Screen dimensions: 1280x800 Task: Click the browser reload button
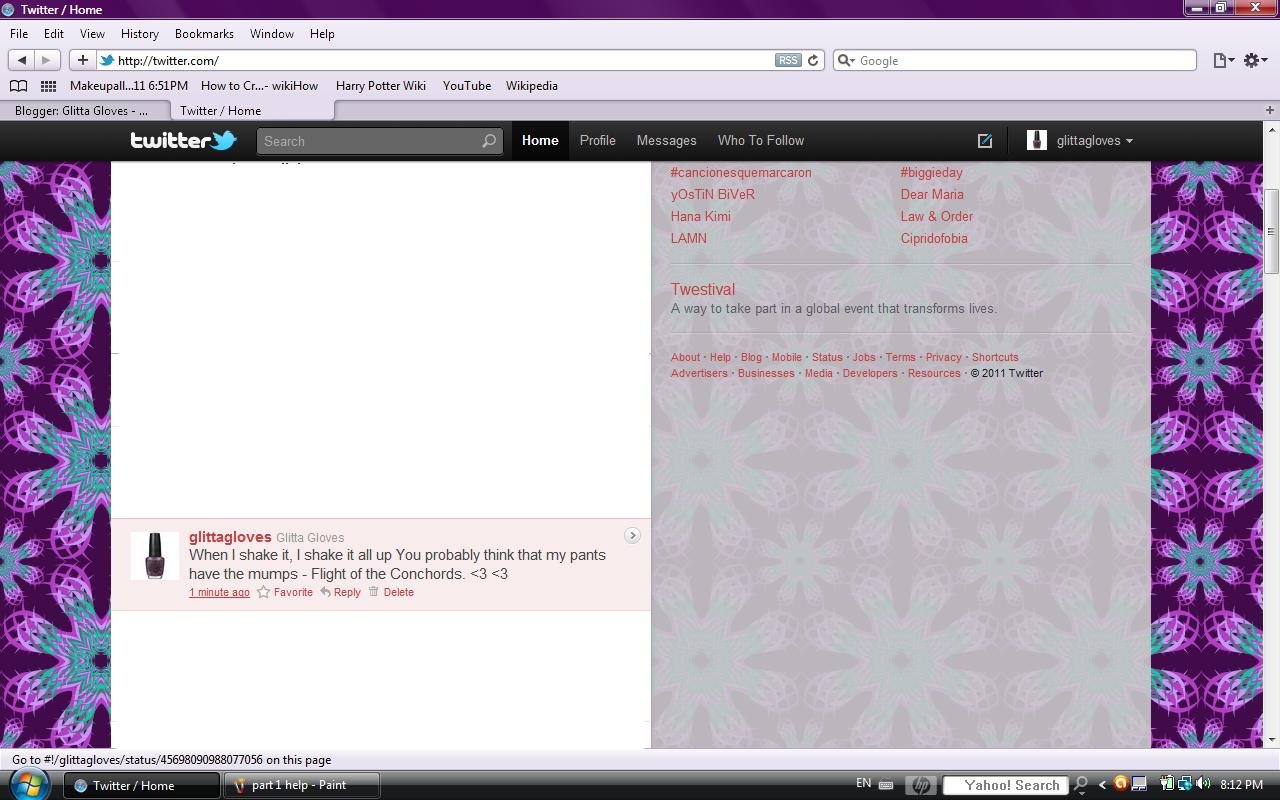click(x=813, y=60)
